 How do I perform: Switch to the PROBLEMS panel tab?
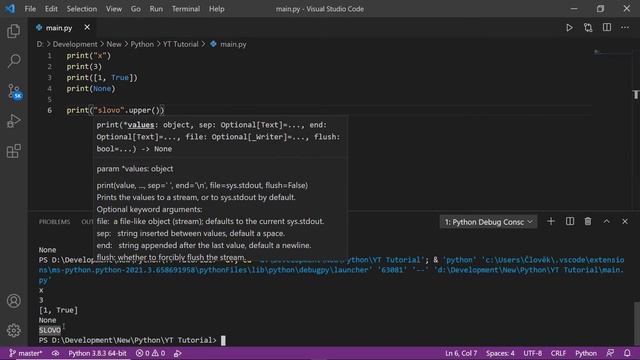54,222
